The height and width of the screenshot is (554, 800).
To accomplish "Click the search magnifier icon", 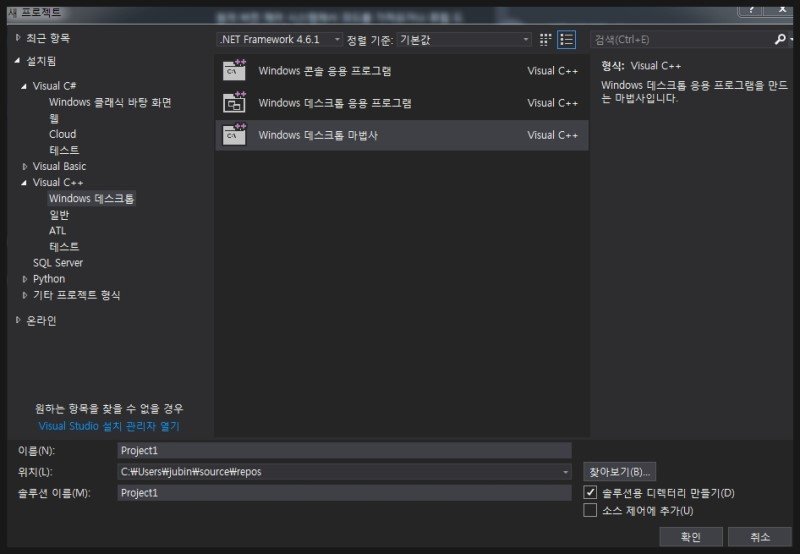I will 780,39.
